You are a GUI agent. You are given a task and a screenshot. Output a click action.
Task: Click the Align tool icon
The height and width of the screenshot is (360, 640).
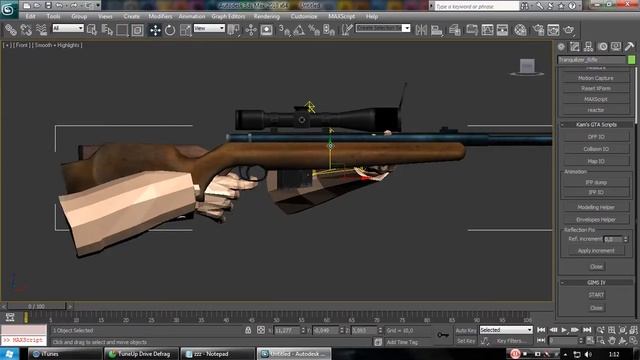pyautogui.click(x=436, y=30)
